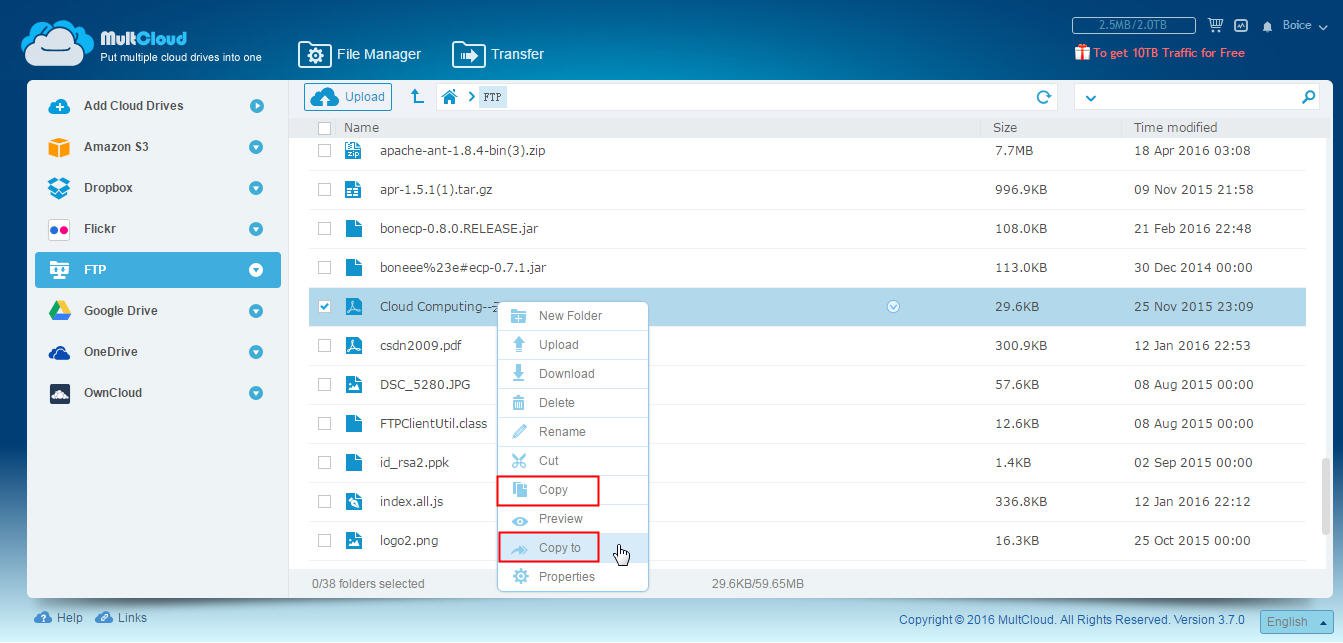1343x643 pixels.
Task: Choose Copy to in the context menu
Action: point(559,548)
